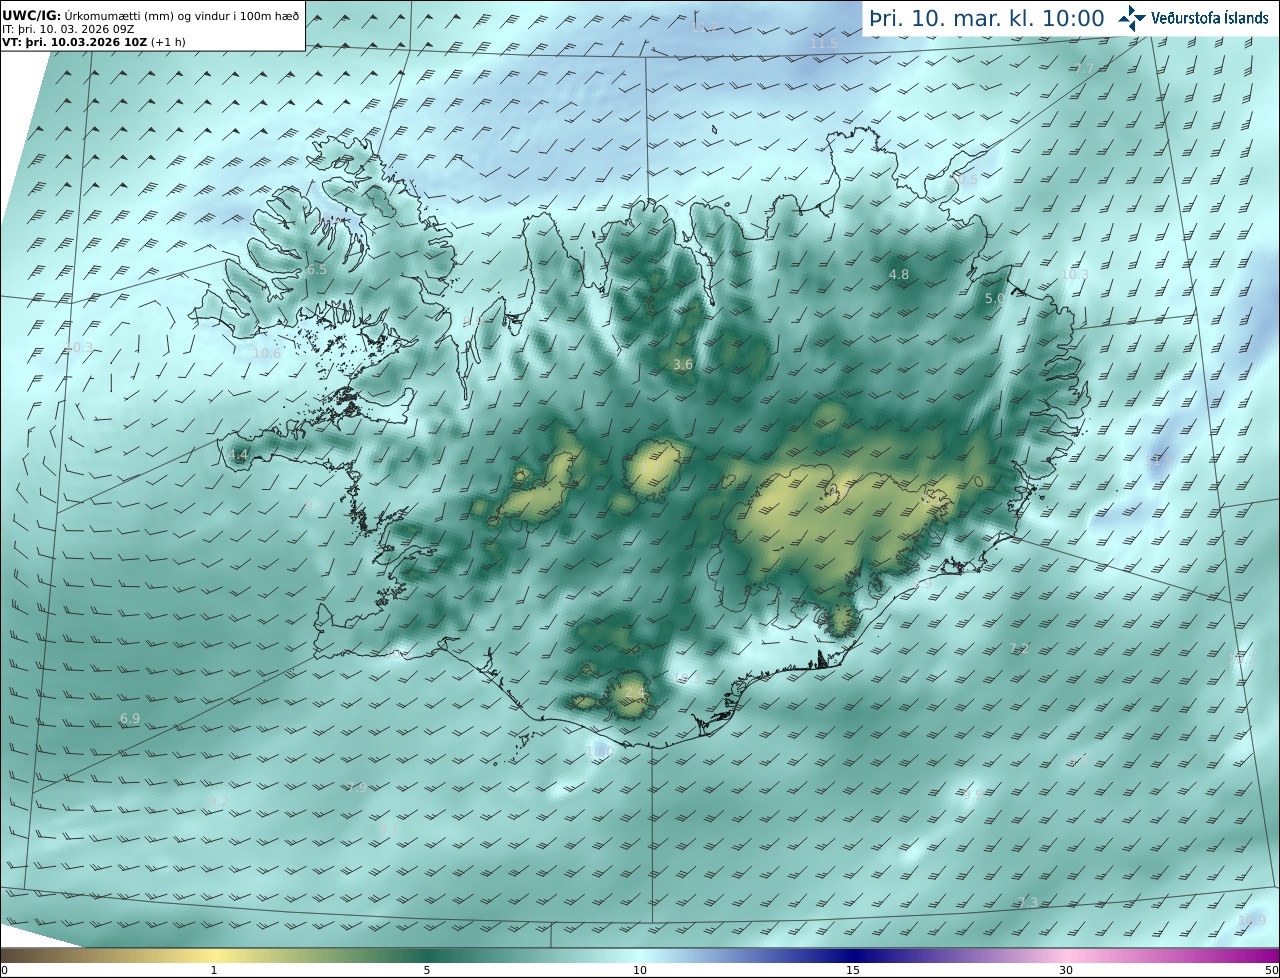Image resolution: width=1280 pixels, height=978 pixels.
Task: Click the 50 tick label on the color scale
Action: [x=1271, y=970]
